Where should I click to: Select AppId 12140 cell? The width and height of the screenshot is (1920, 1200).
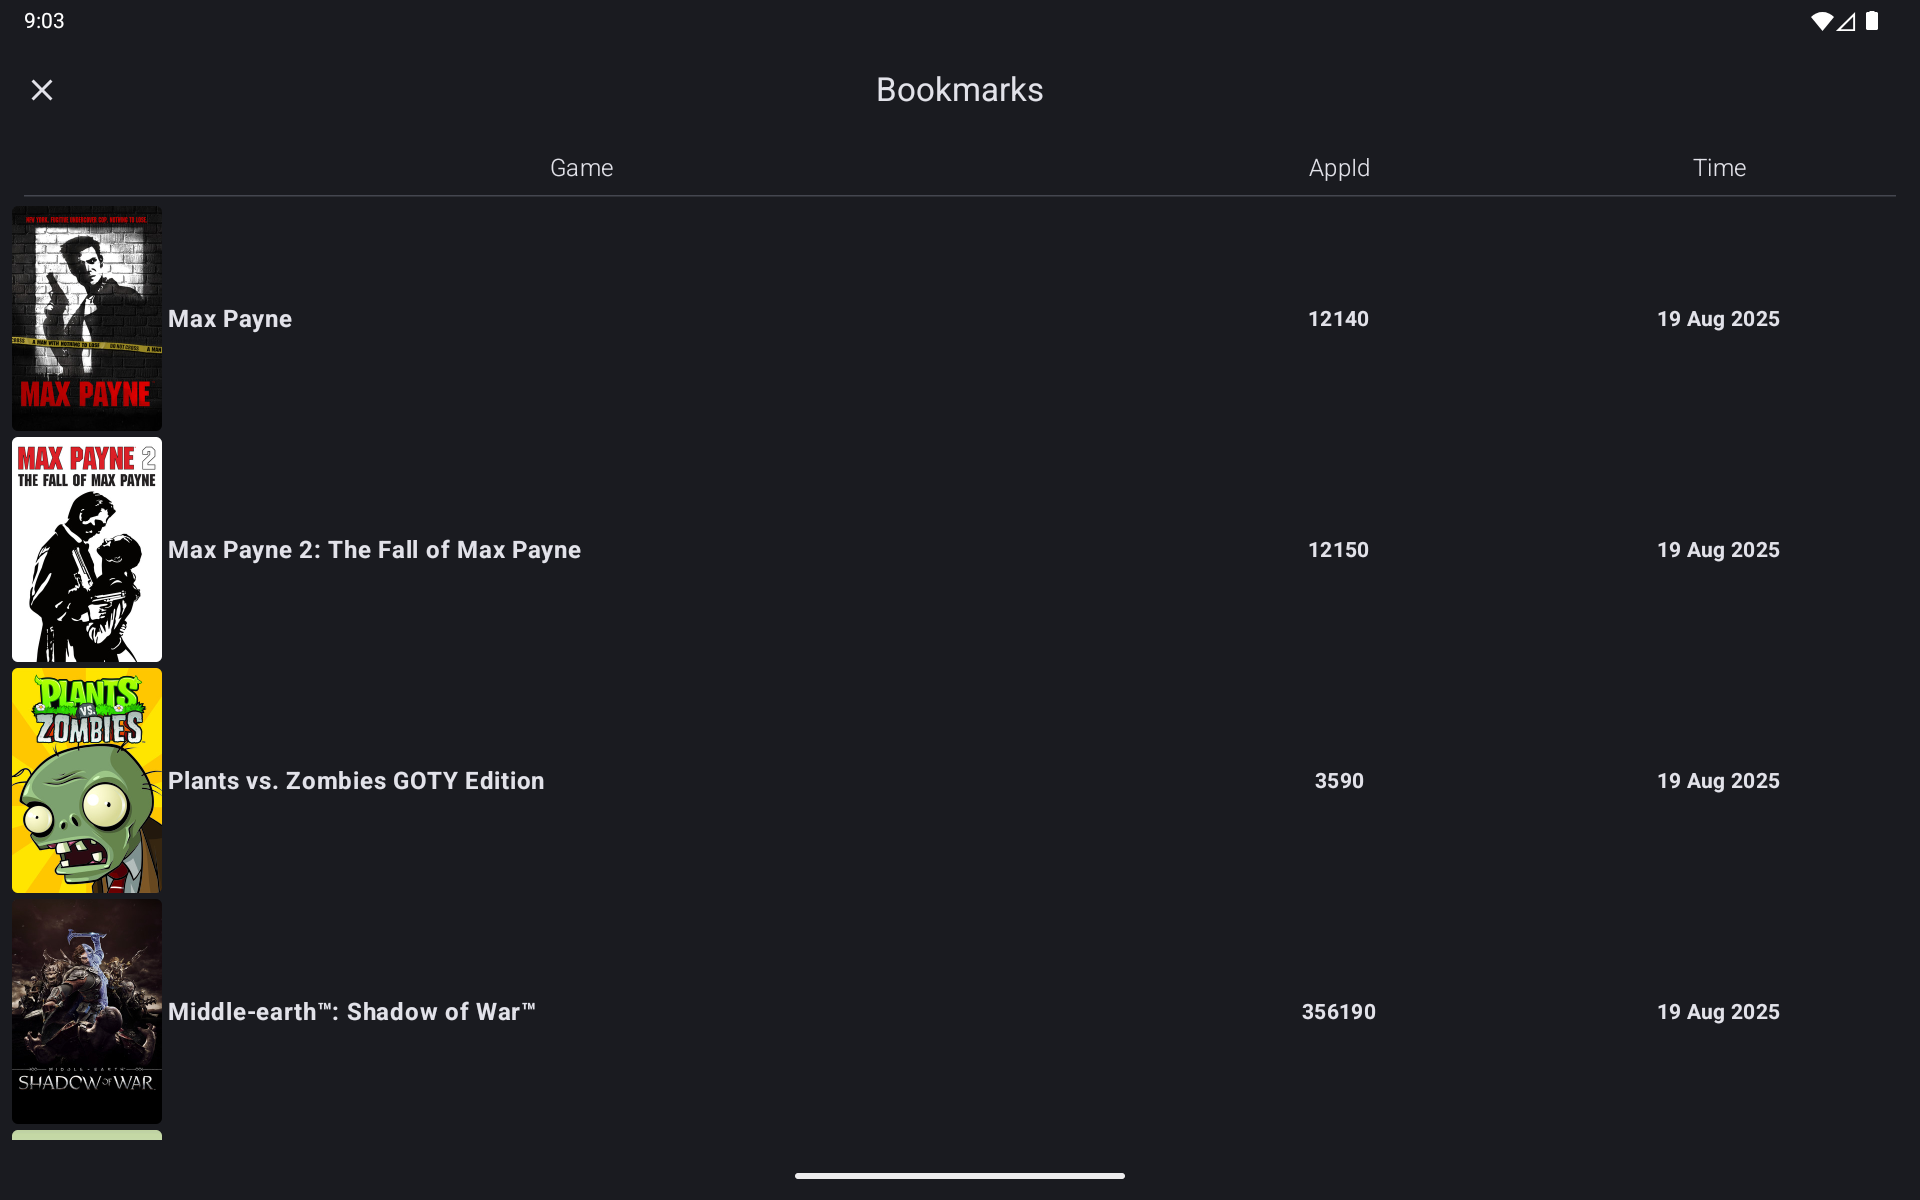(1338, 319)
